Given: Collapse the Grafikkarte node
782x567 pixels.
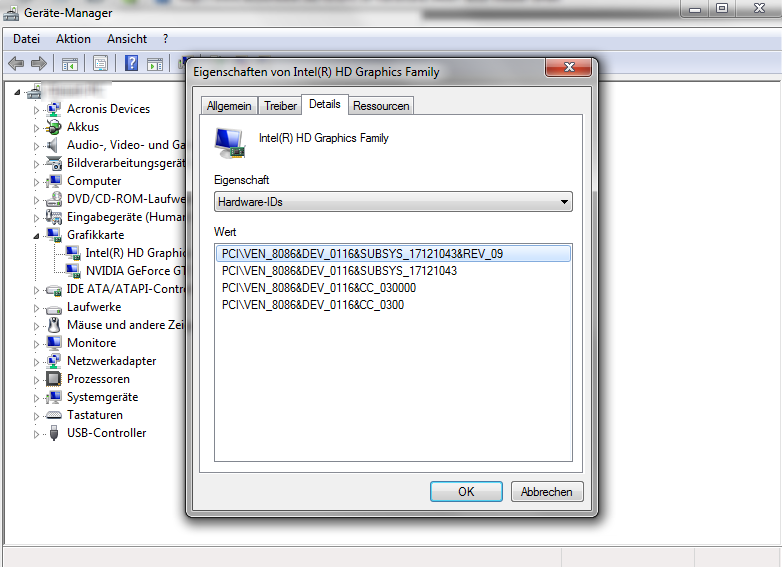Looking at the screenshot, I should tap(36, 236).
